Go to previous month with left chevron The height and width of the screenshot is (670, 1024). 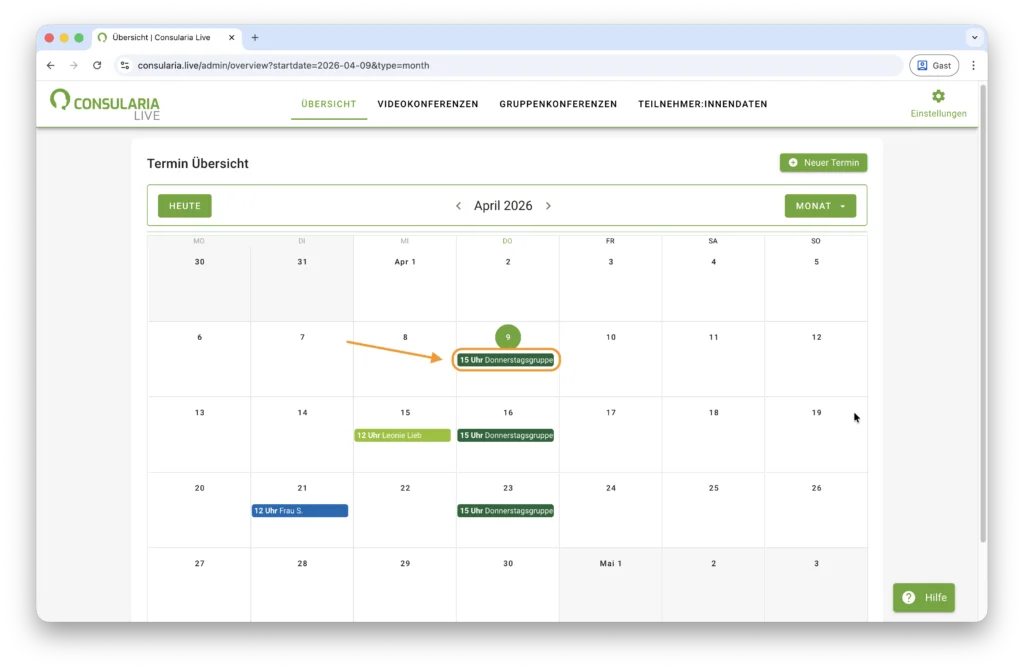point(458,206)
